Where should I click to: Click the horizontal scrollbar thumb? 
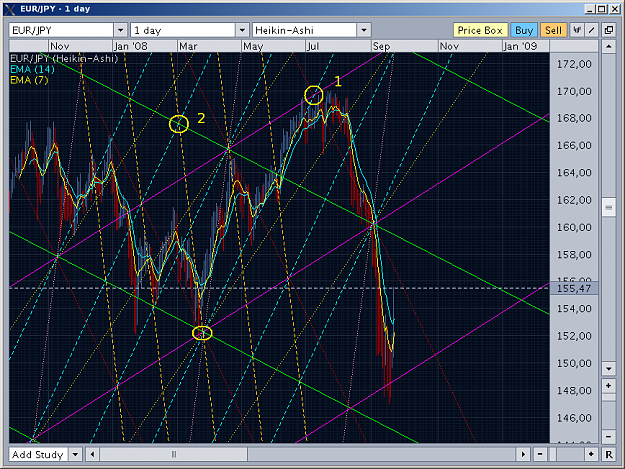(x=174, y=454)
